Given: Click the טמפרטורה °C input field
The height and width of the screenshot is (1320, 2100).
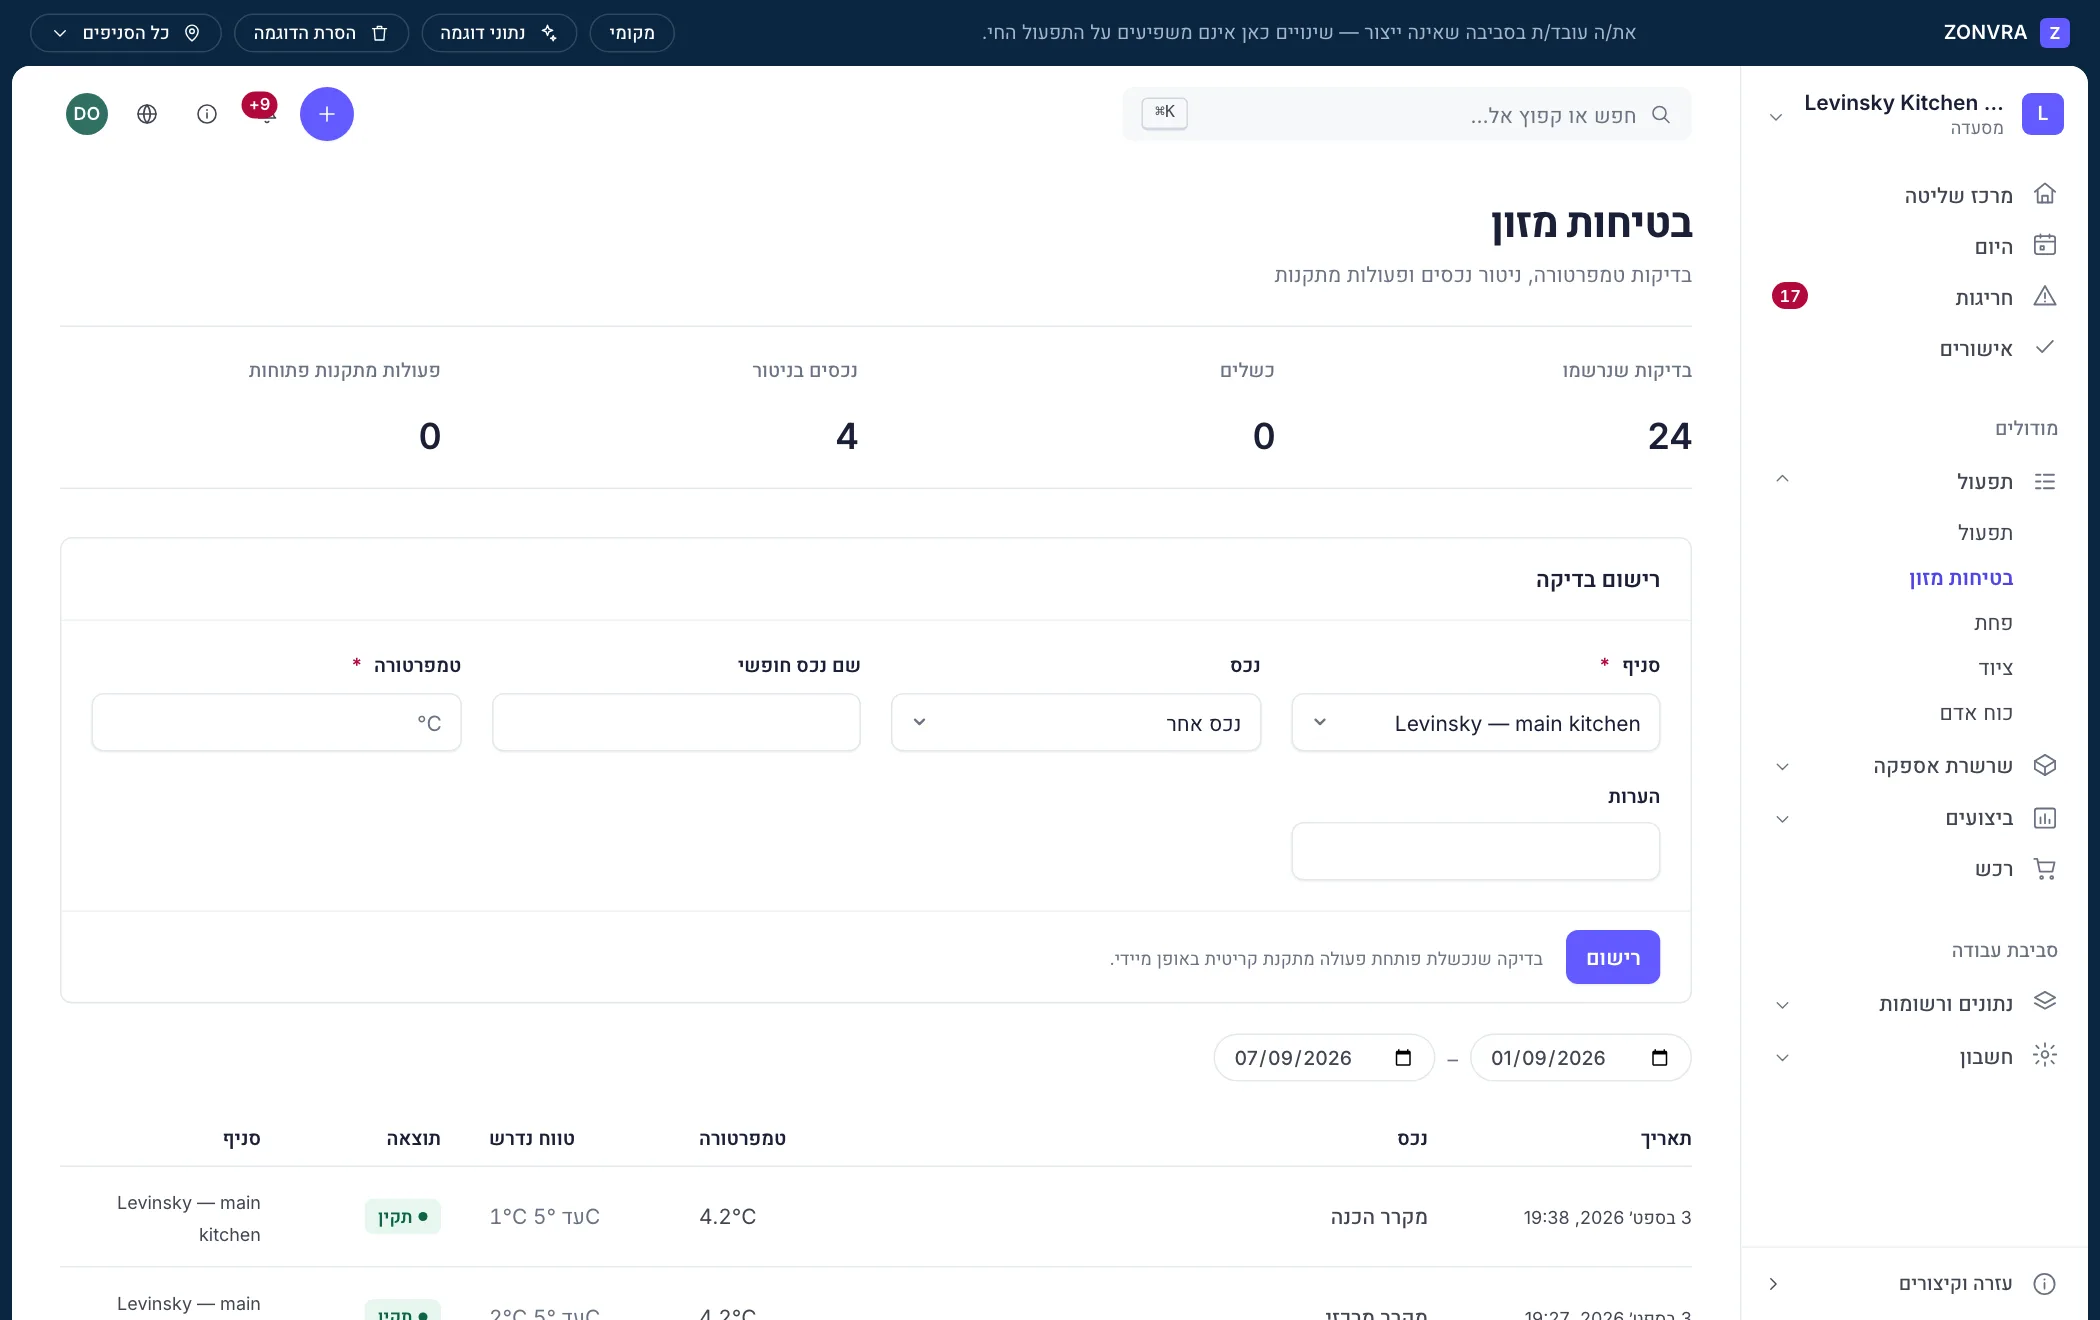Looking at the screenshot, I should pos(276,723).
